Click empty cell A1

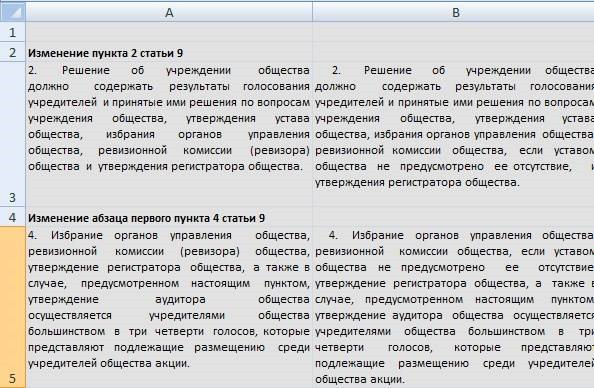[169, 32]
